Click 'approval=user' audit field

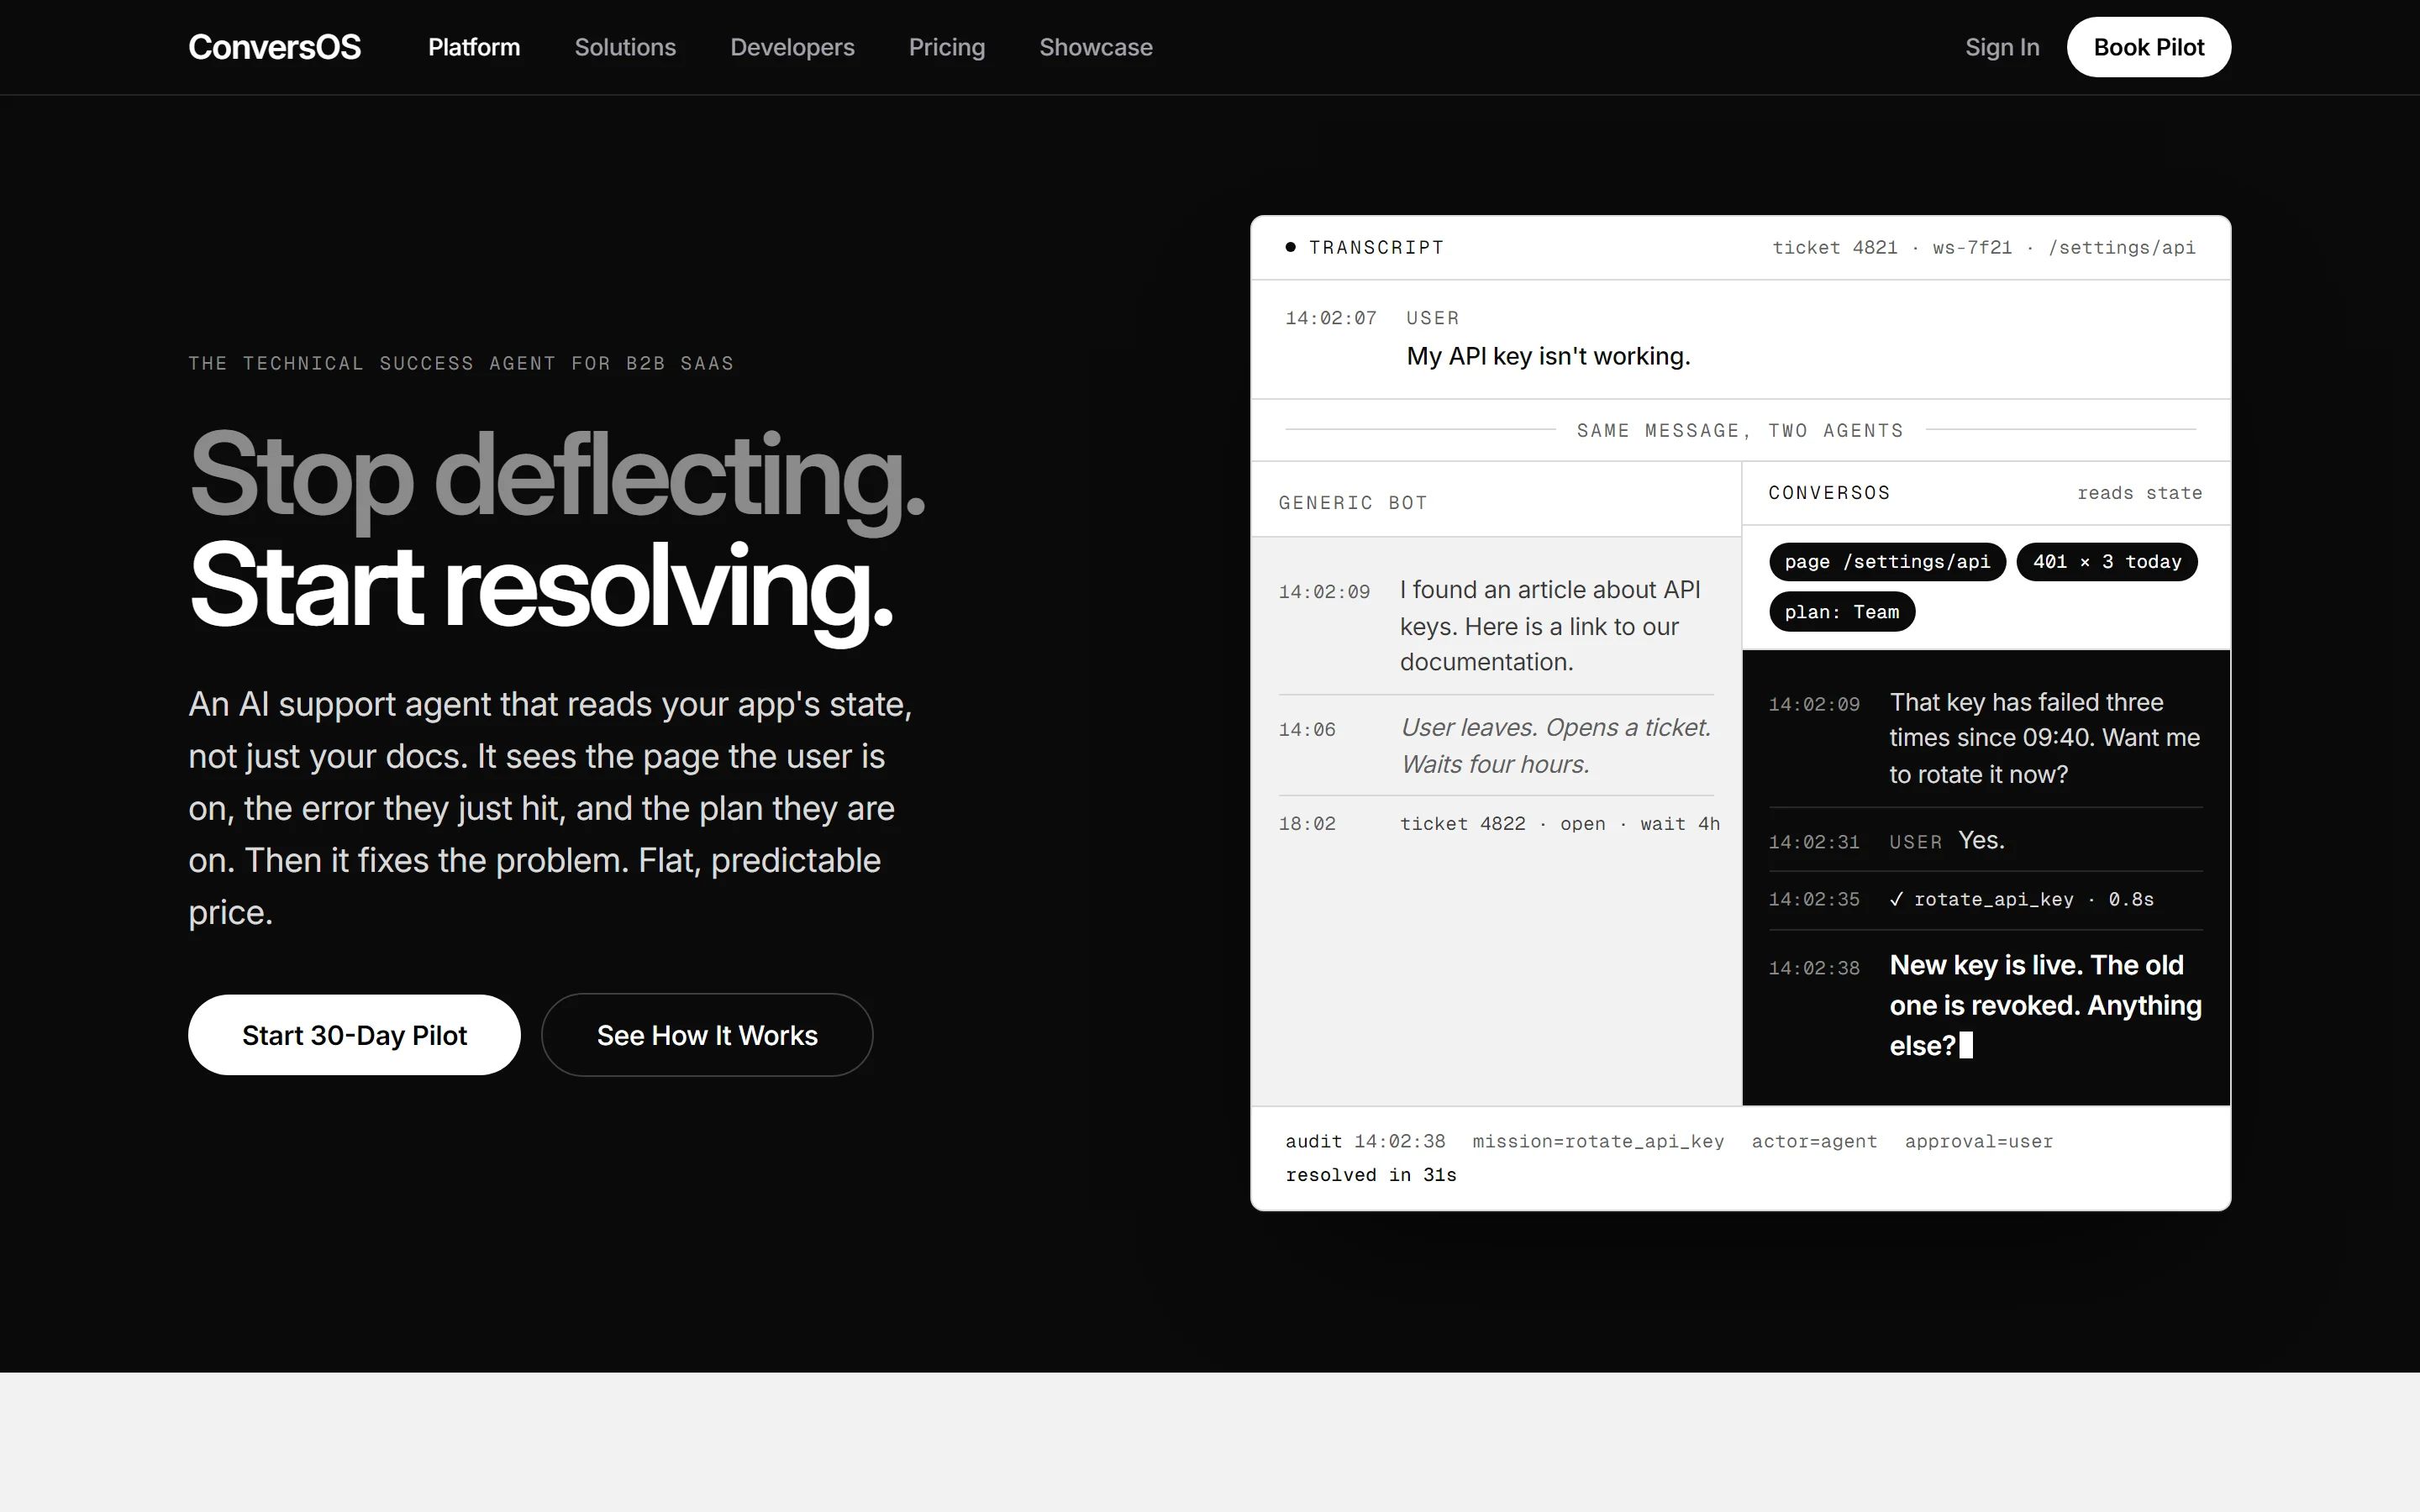click(x=1978, y=1141)
